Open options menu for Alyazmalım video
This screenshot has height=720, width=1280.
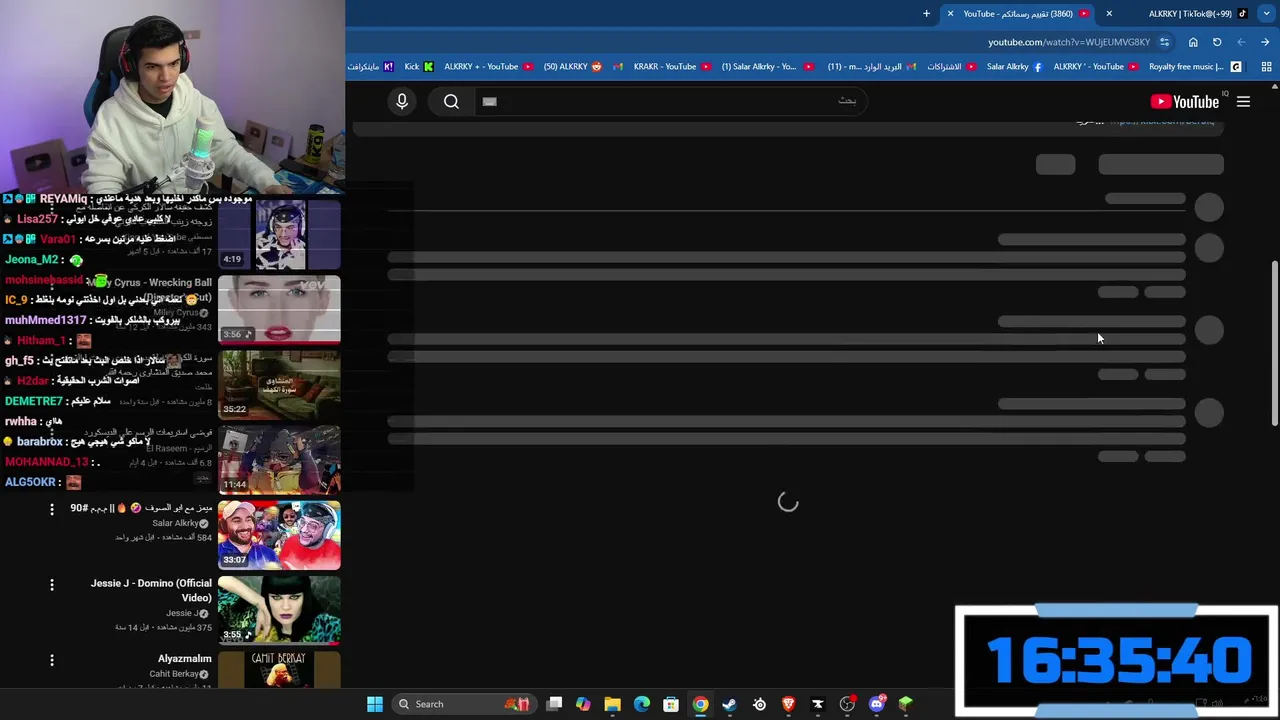[52, 659]
